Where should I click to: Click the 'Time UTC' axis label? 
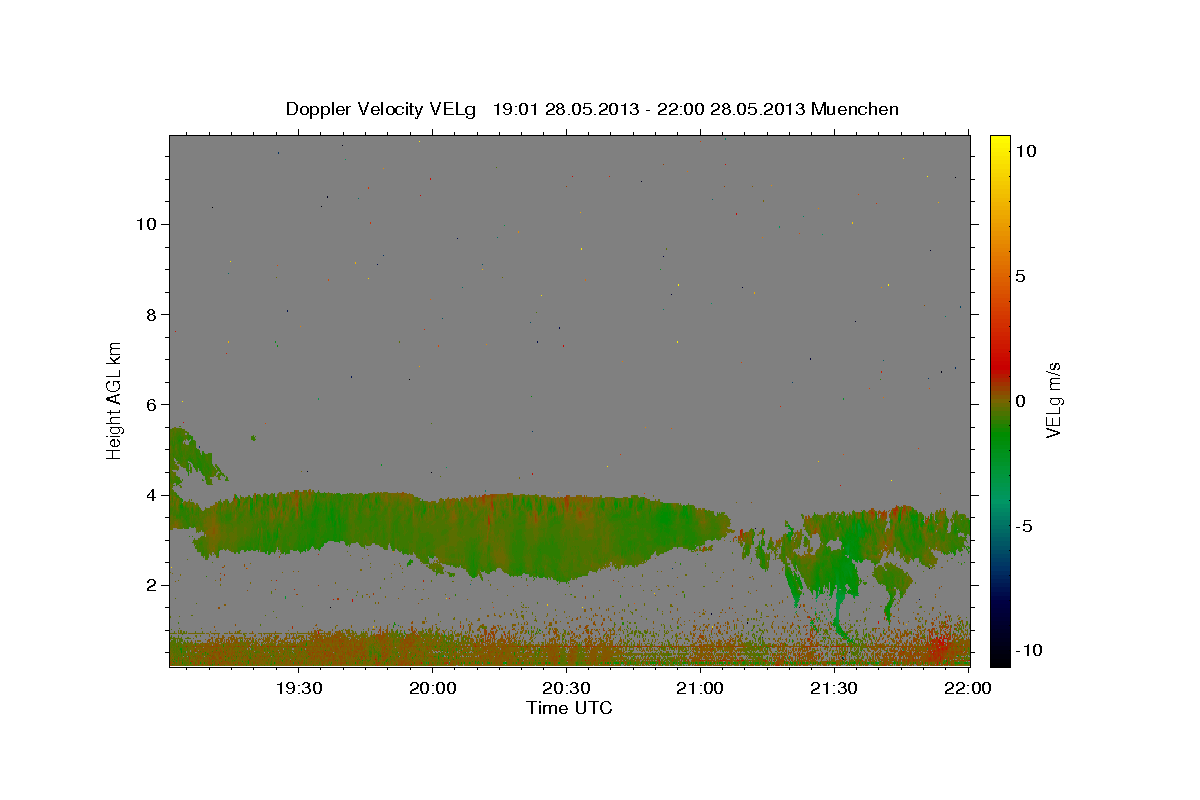click(569, 708)
